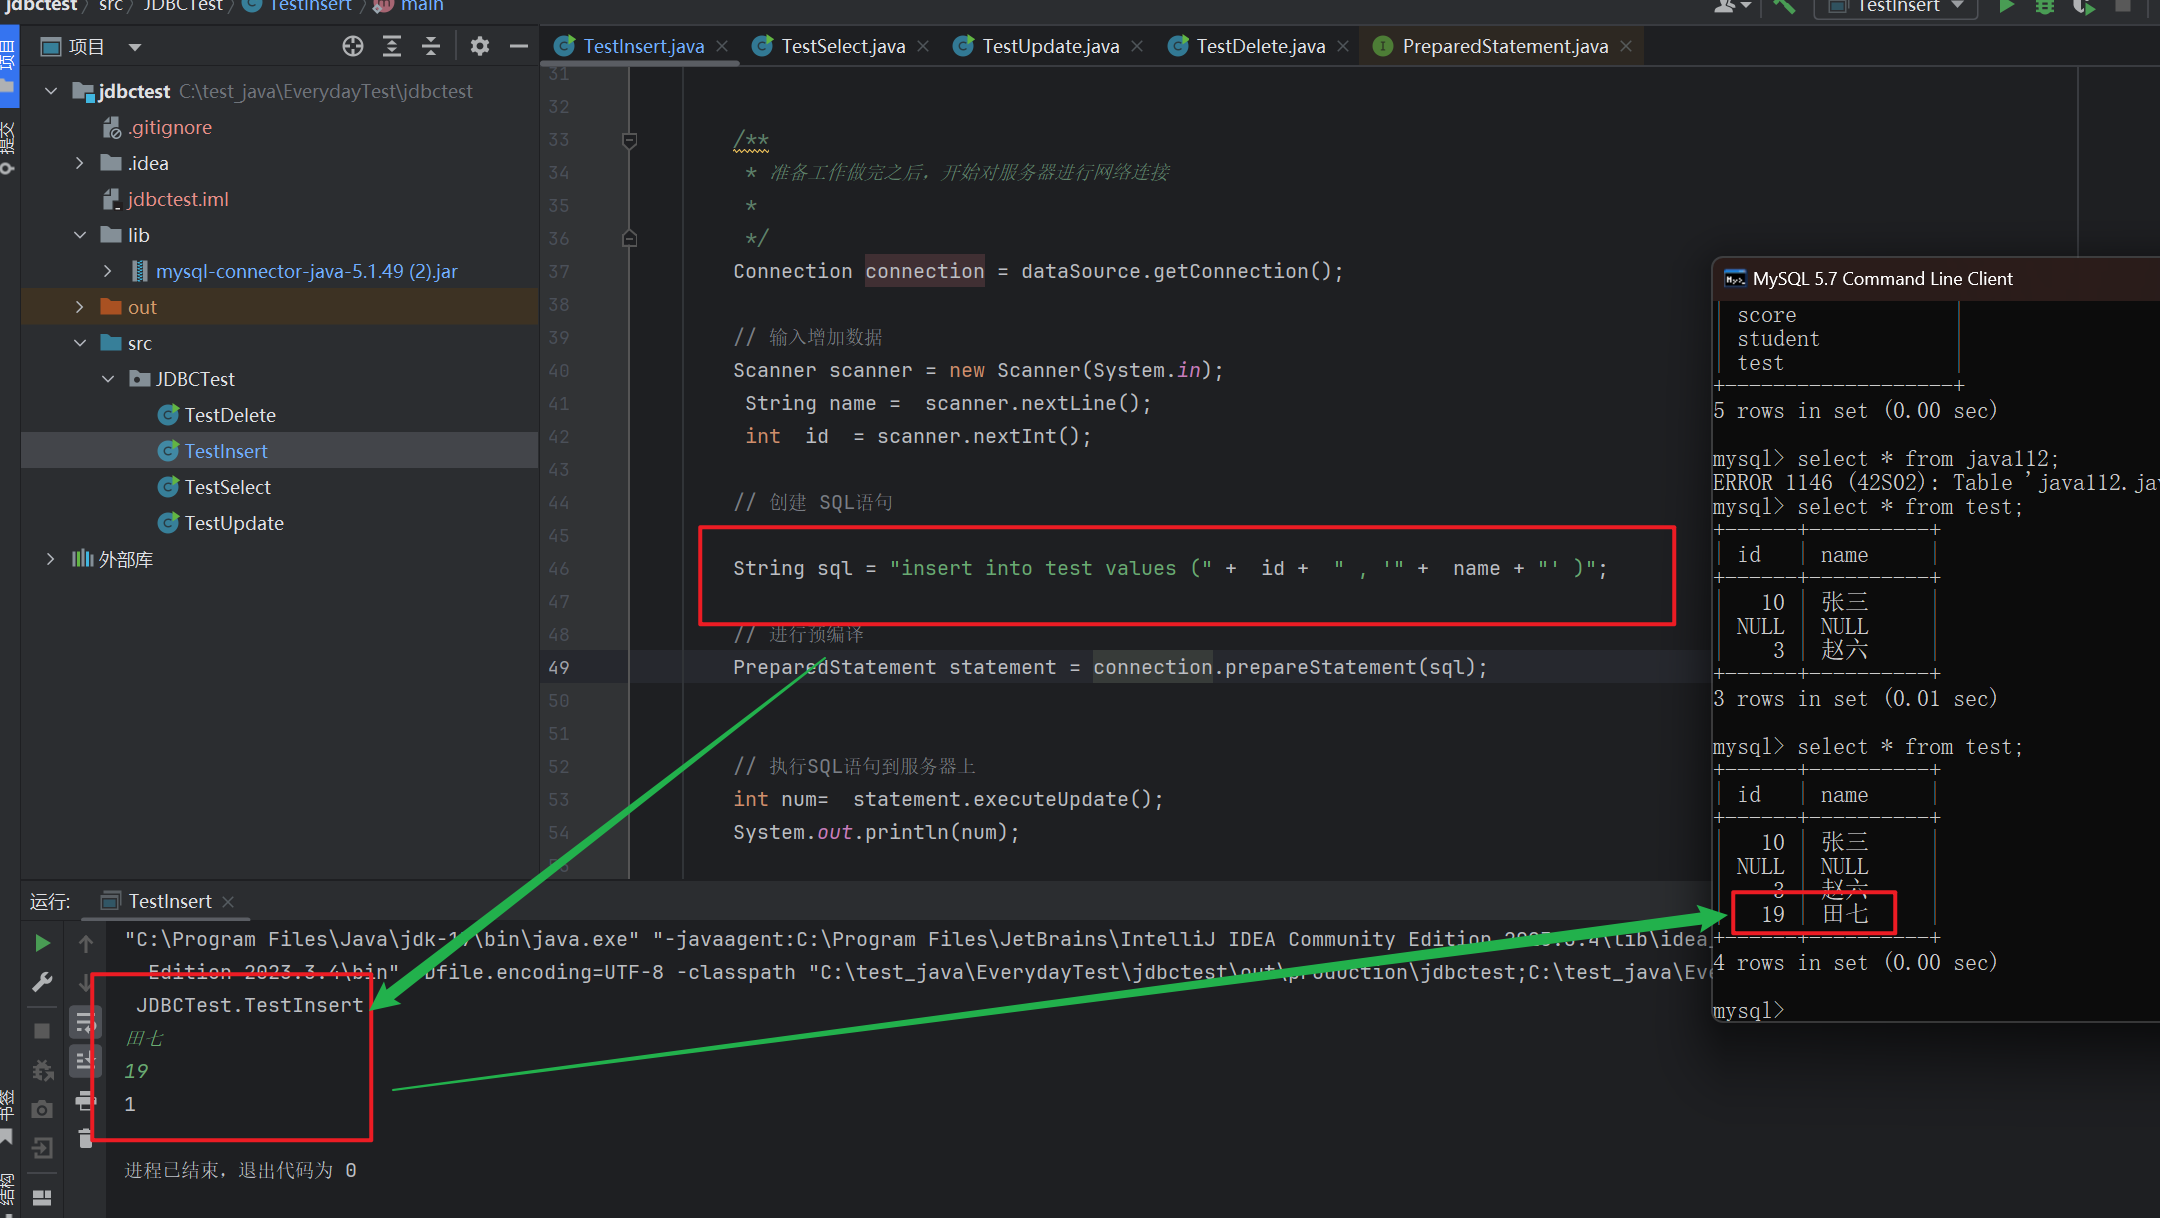Clear all console output with trash icon
The height and width of the screenshot is (1218, 2160).
(x=86, y=1137)
